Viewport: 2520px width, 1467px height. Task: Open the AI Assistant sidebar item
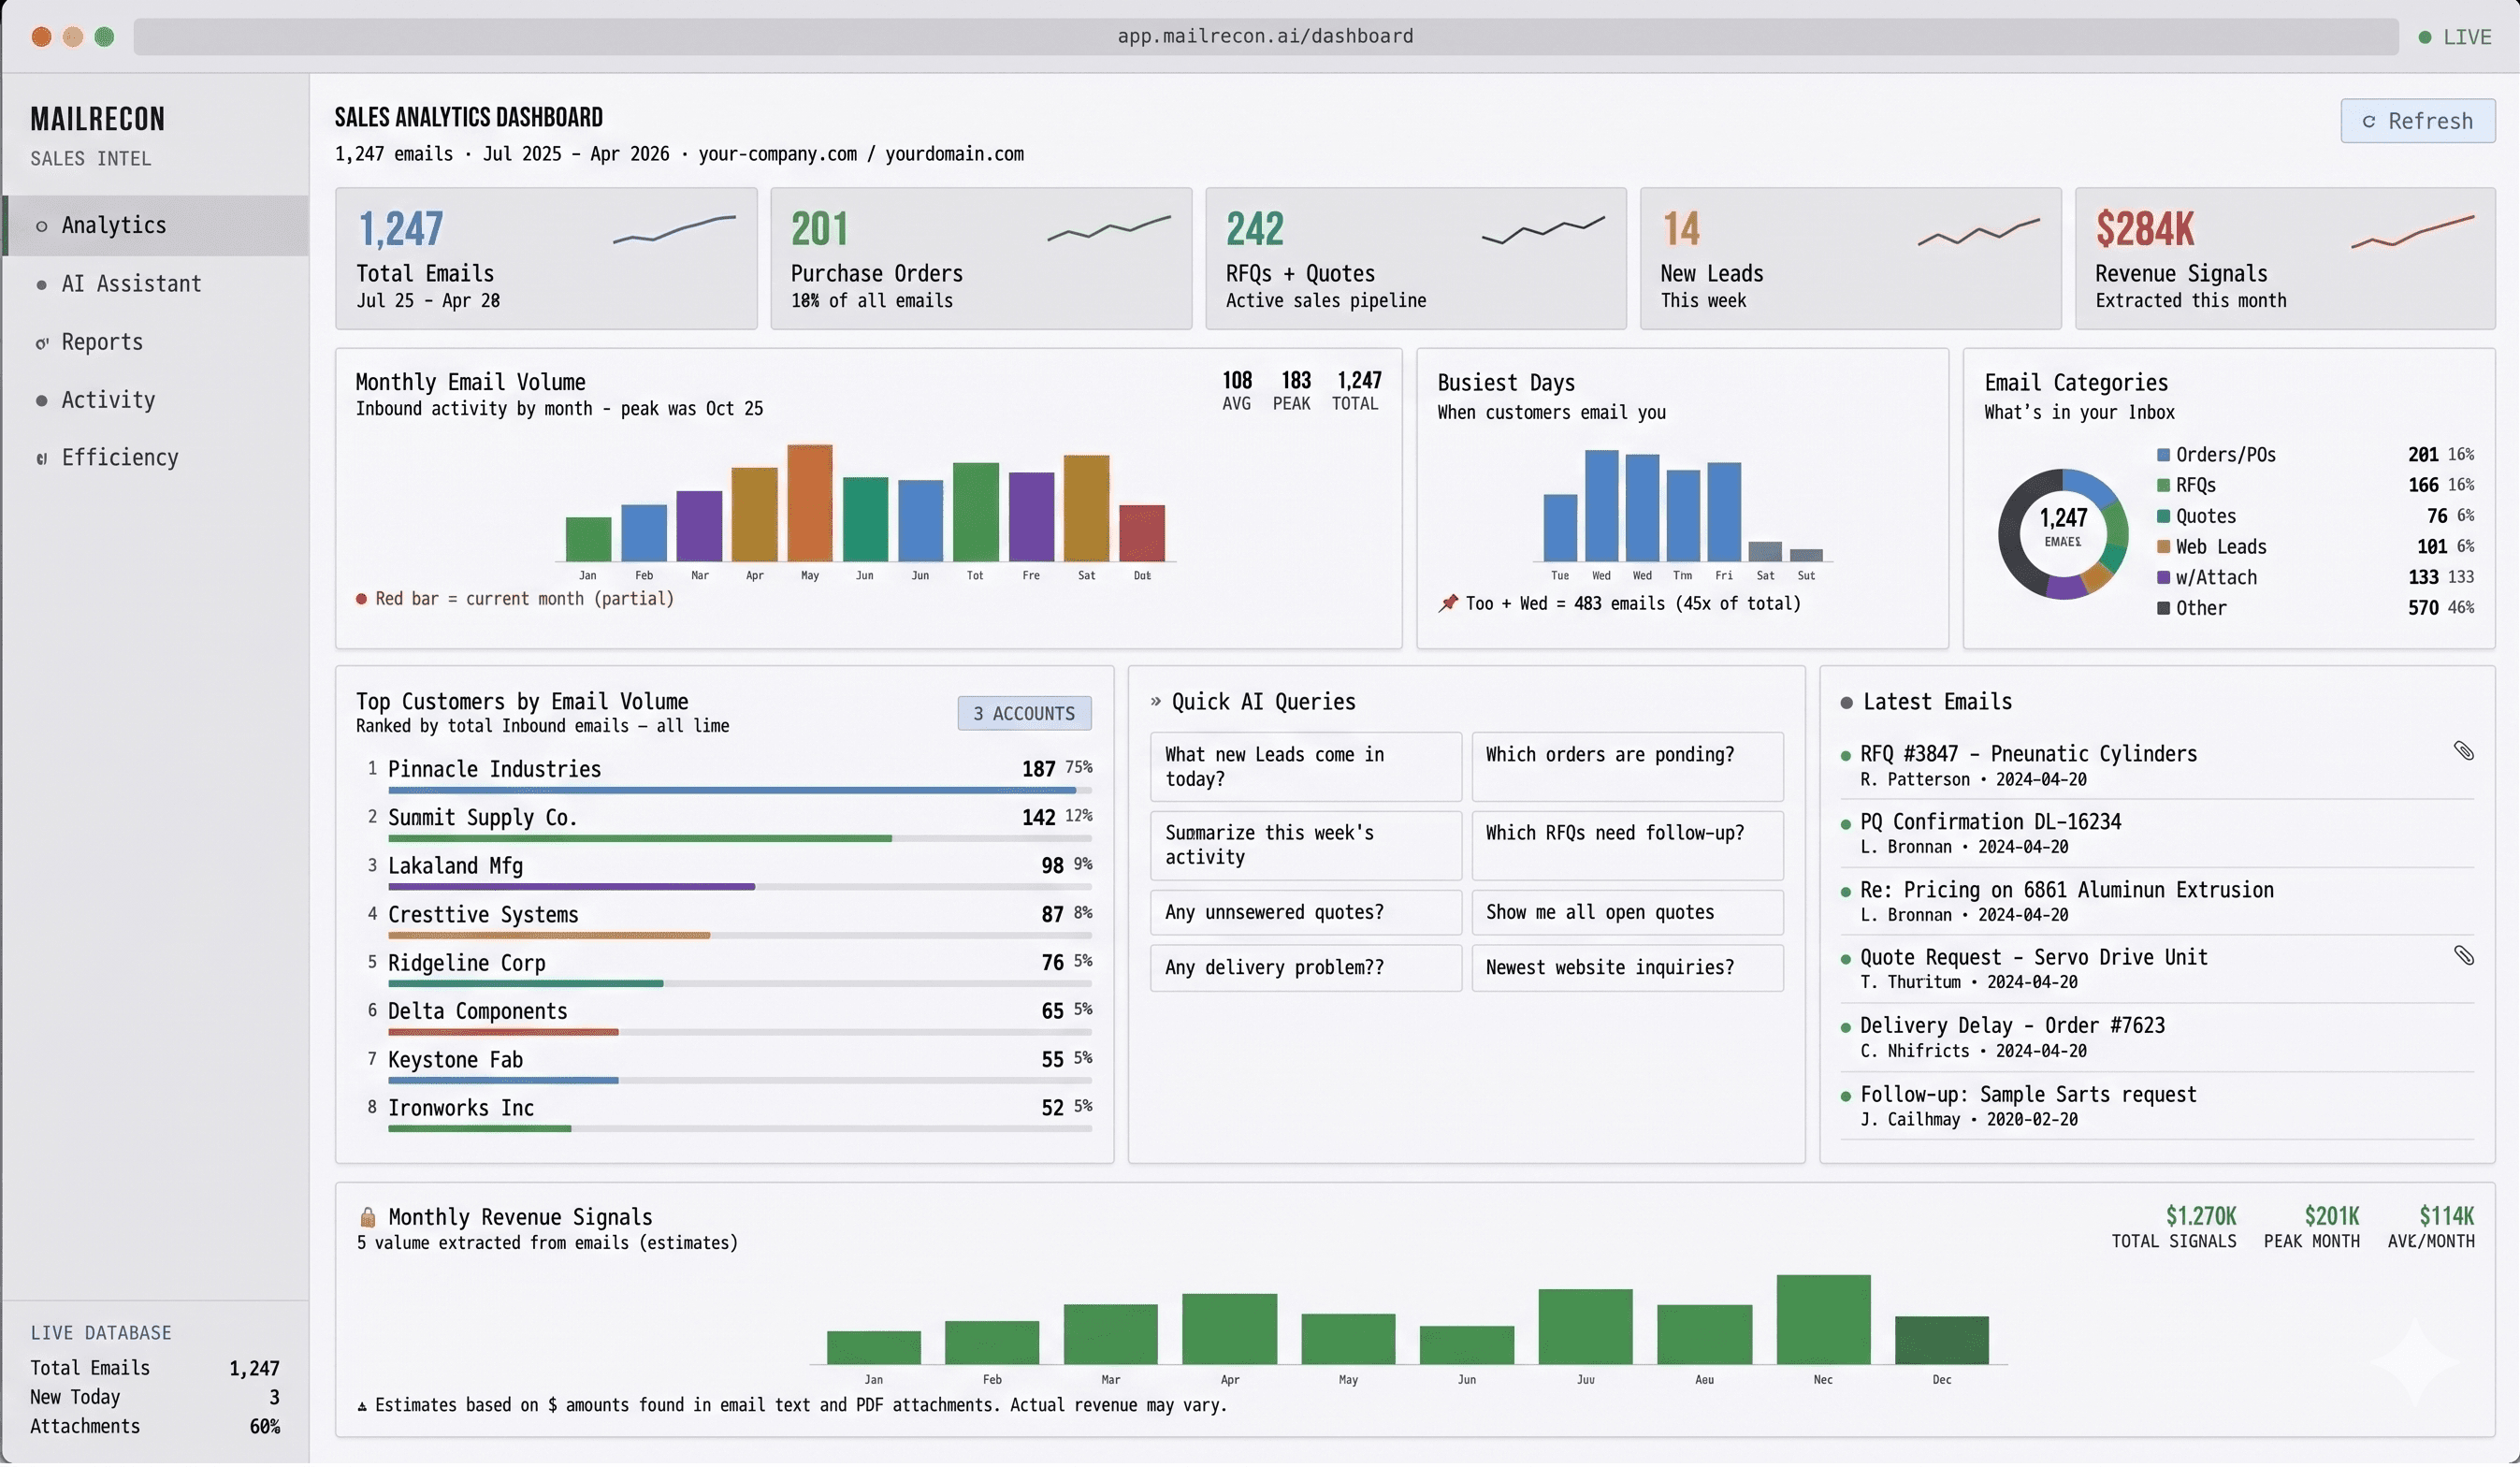(x=156, y=284)
